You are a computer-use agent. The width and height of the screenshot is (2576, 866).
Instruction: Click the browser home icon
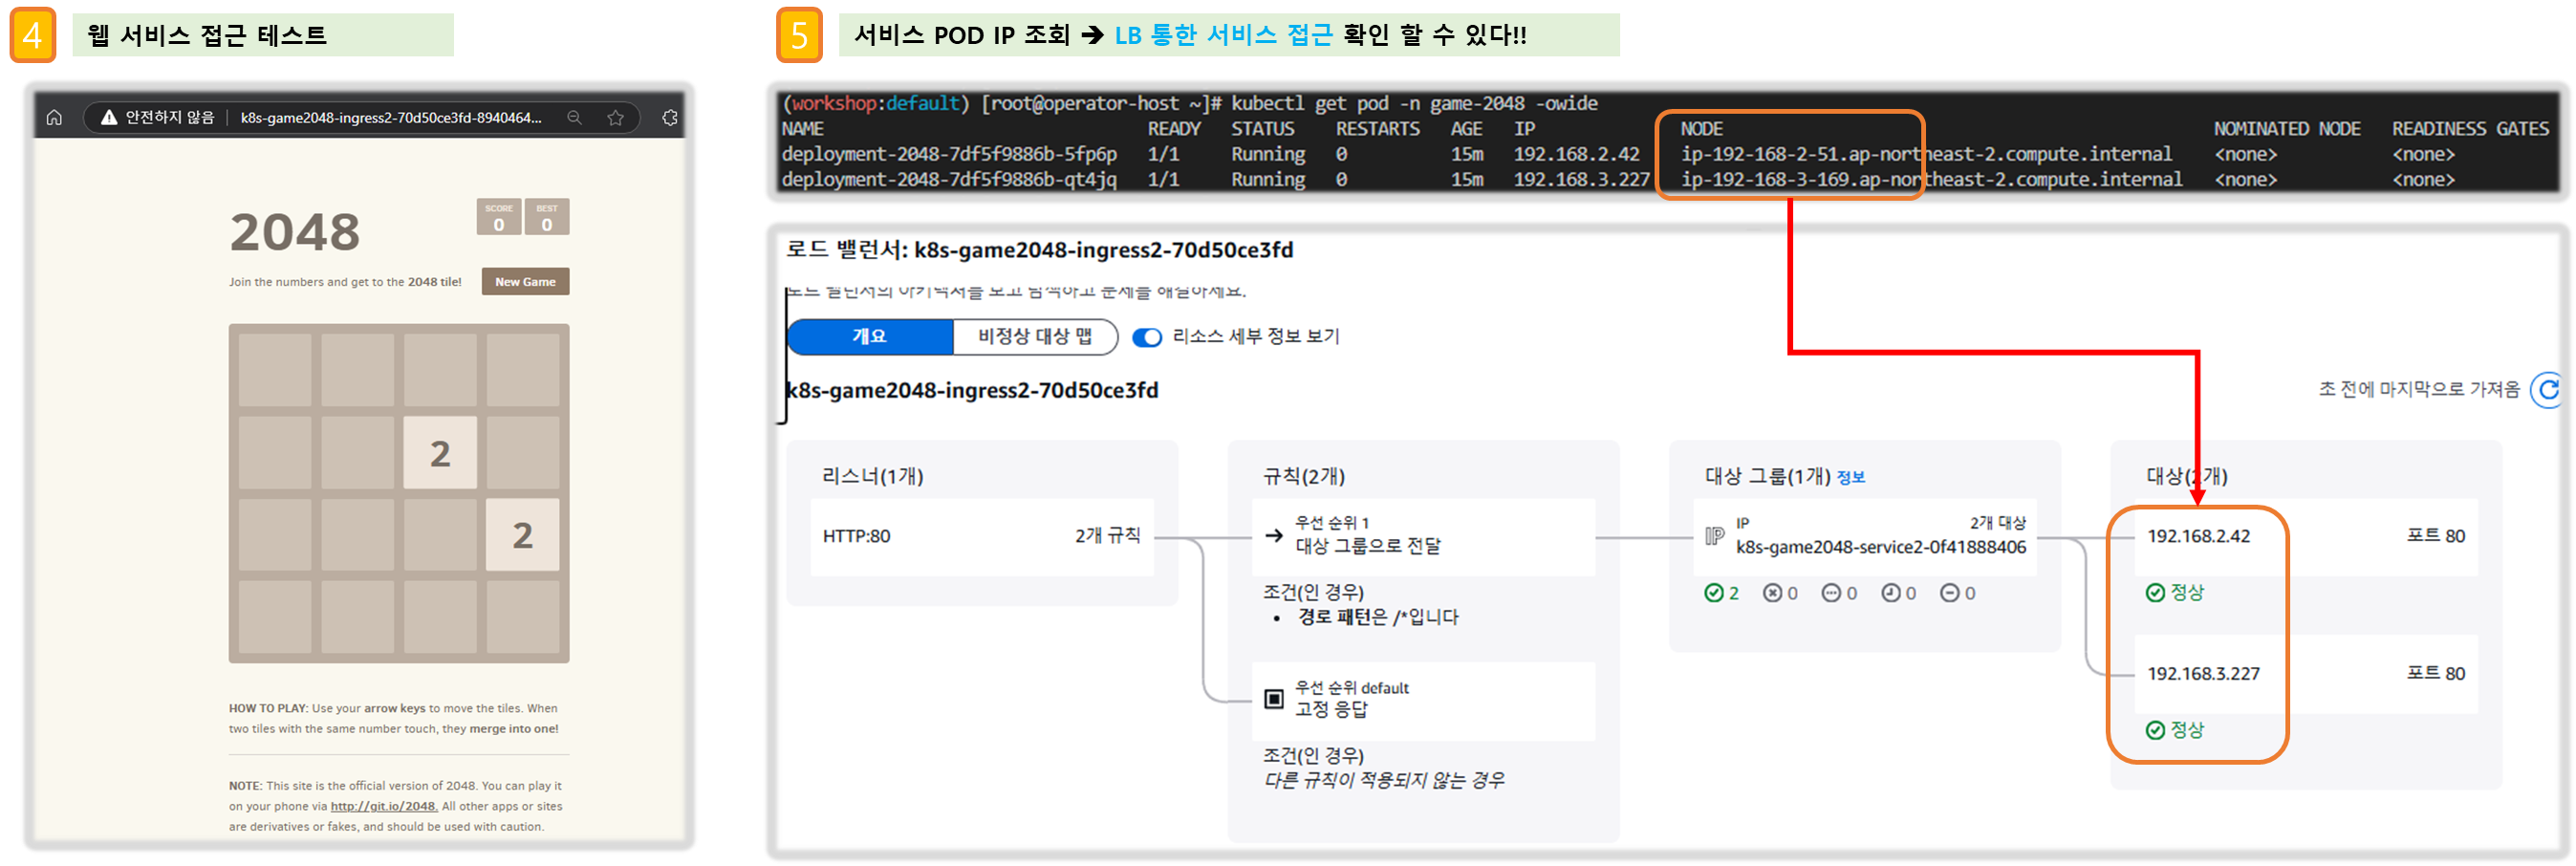coord(54,117)
